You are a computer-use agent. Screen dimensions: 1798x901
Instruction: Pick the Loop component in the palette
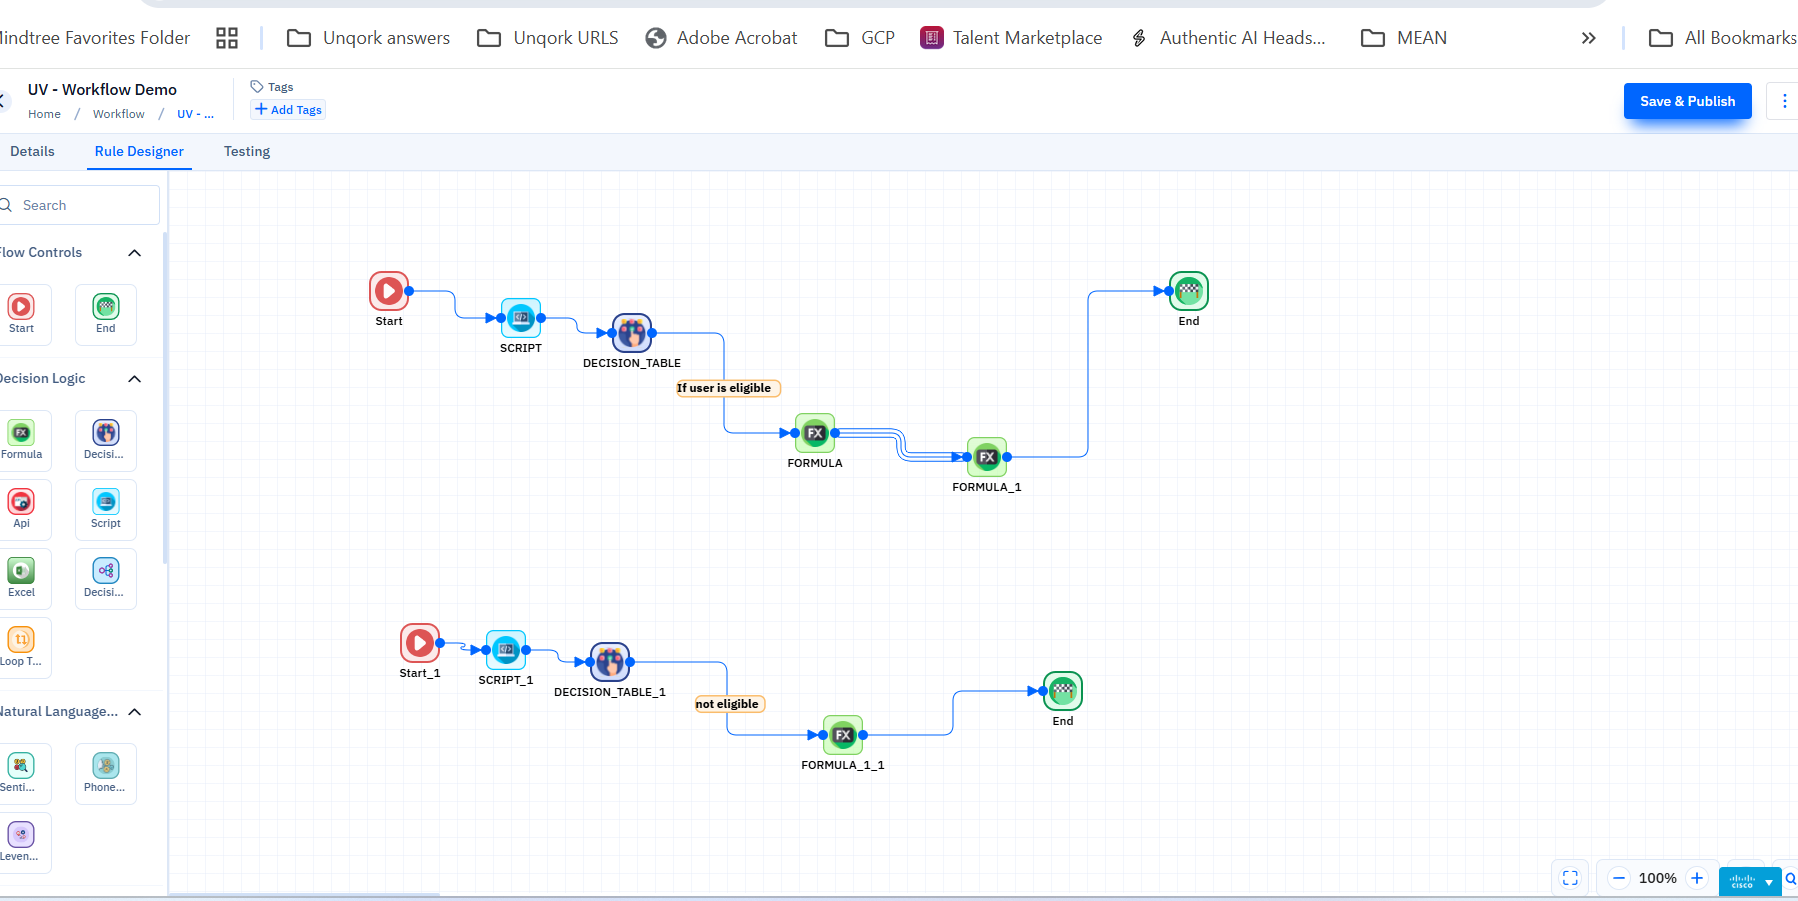(21, 647)
